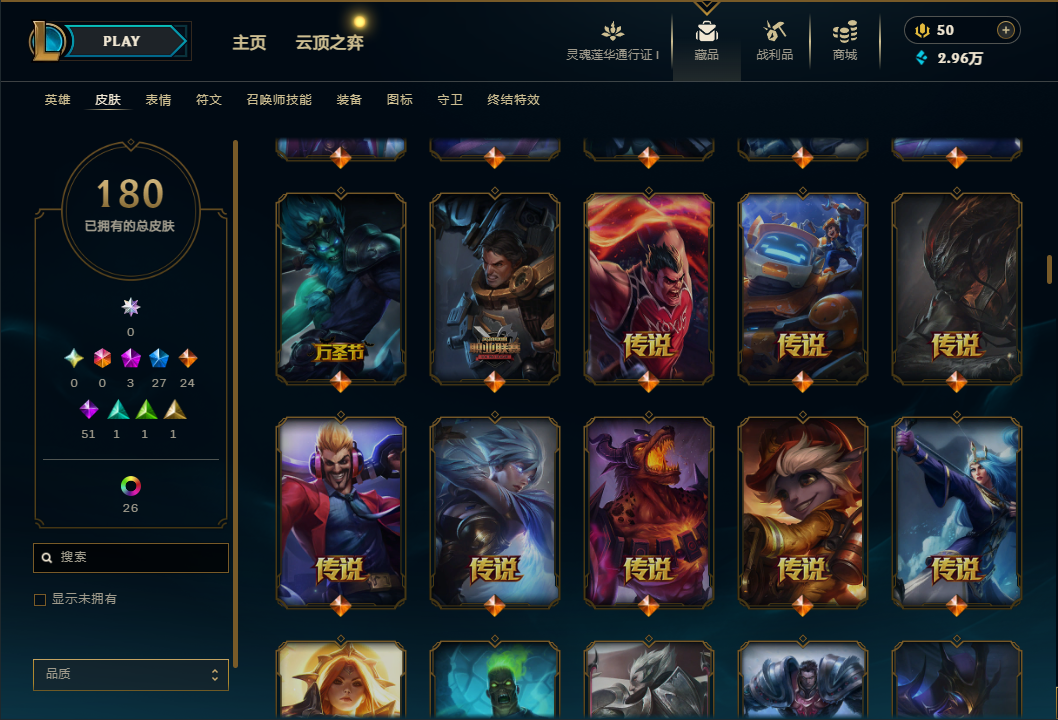Click the skin grid scrollbar handle
The height and width of the screenshot is (720, 1058).
1049,269
